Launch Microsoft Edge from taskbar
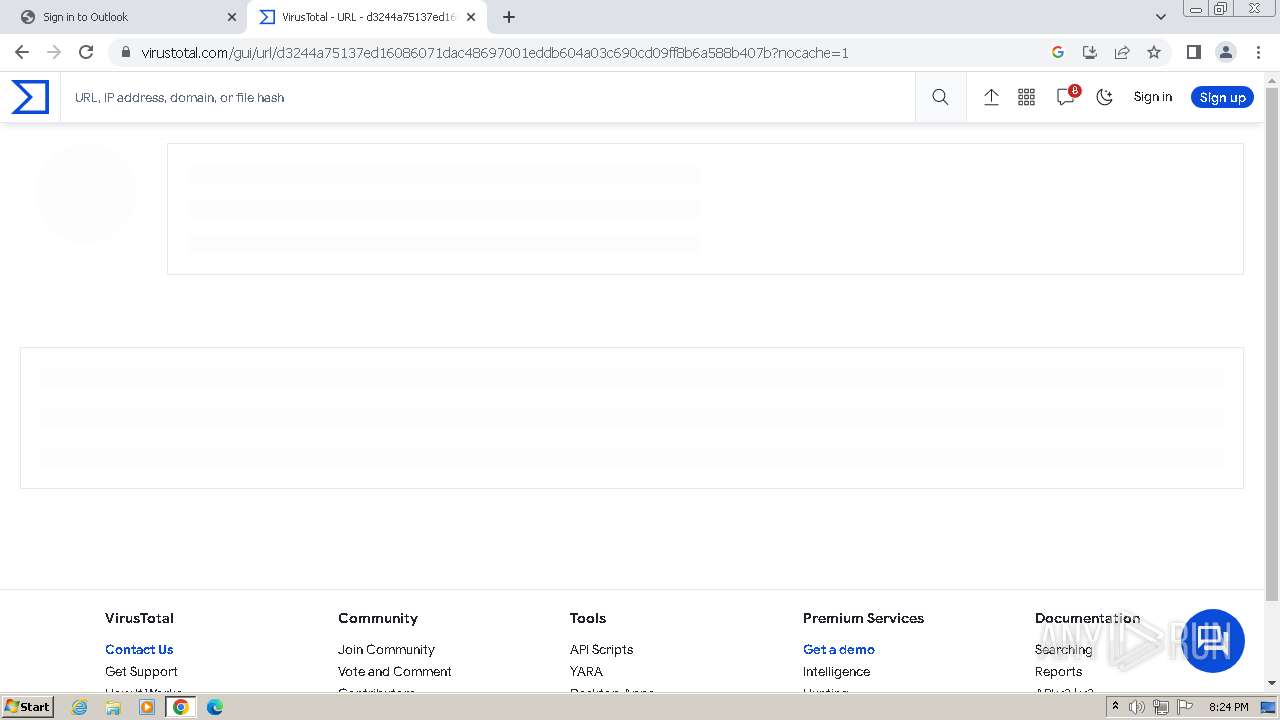 pos(214,707)
